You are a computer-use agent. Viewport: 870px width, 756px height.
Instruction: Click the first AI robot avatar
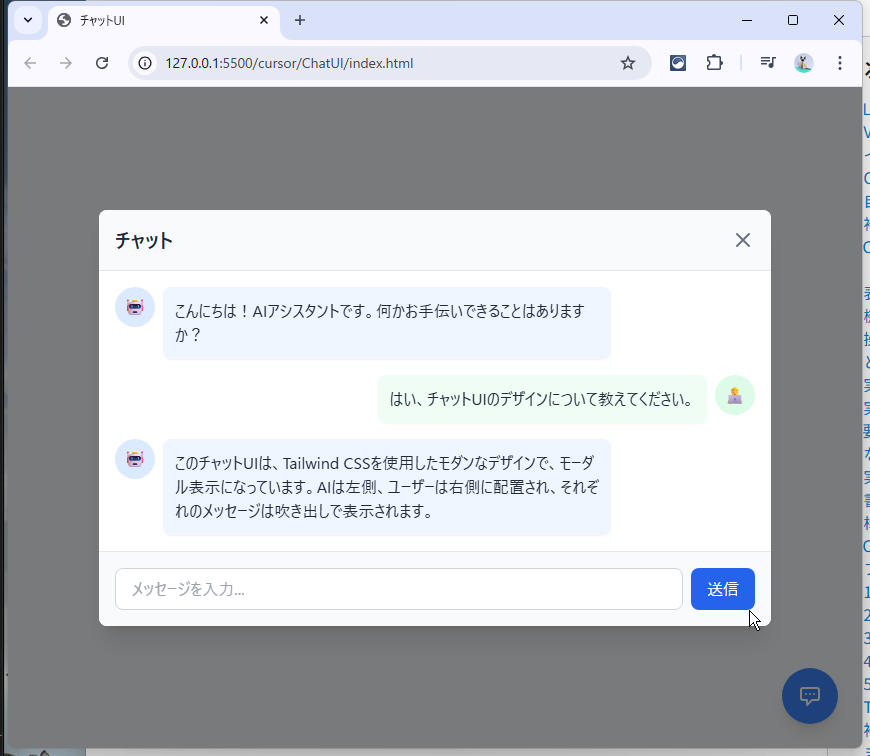(135, 307)
